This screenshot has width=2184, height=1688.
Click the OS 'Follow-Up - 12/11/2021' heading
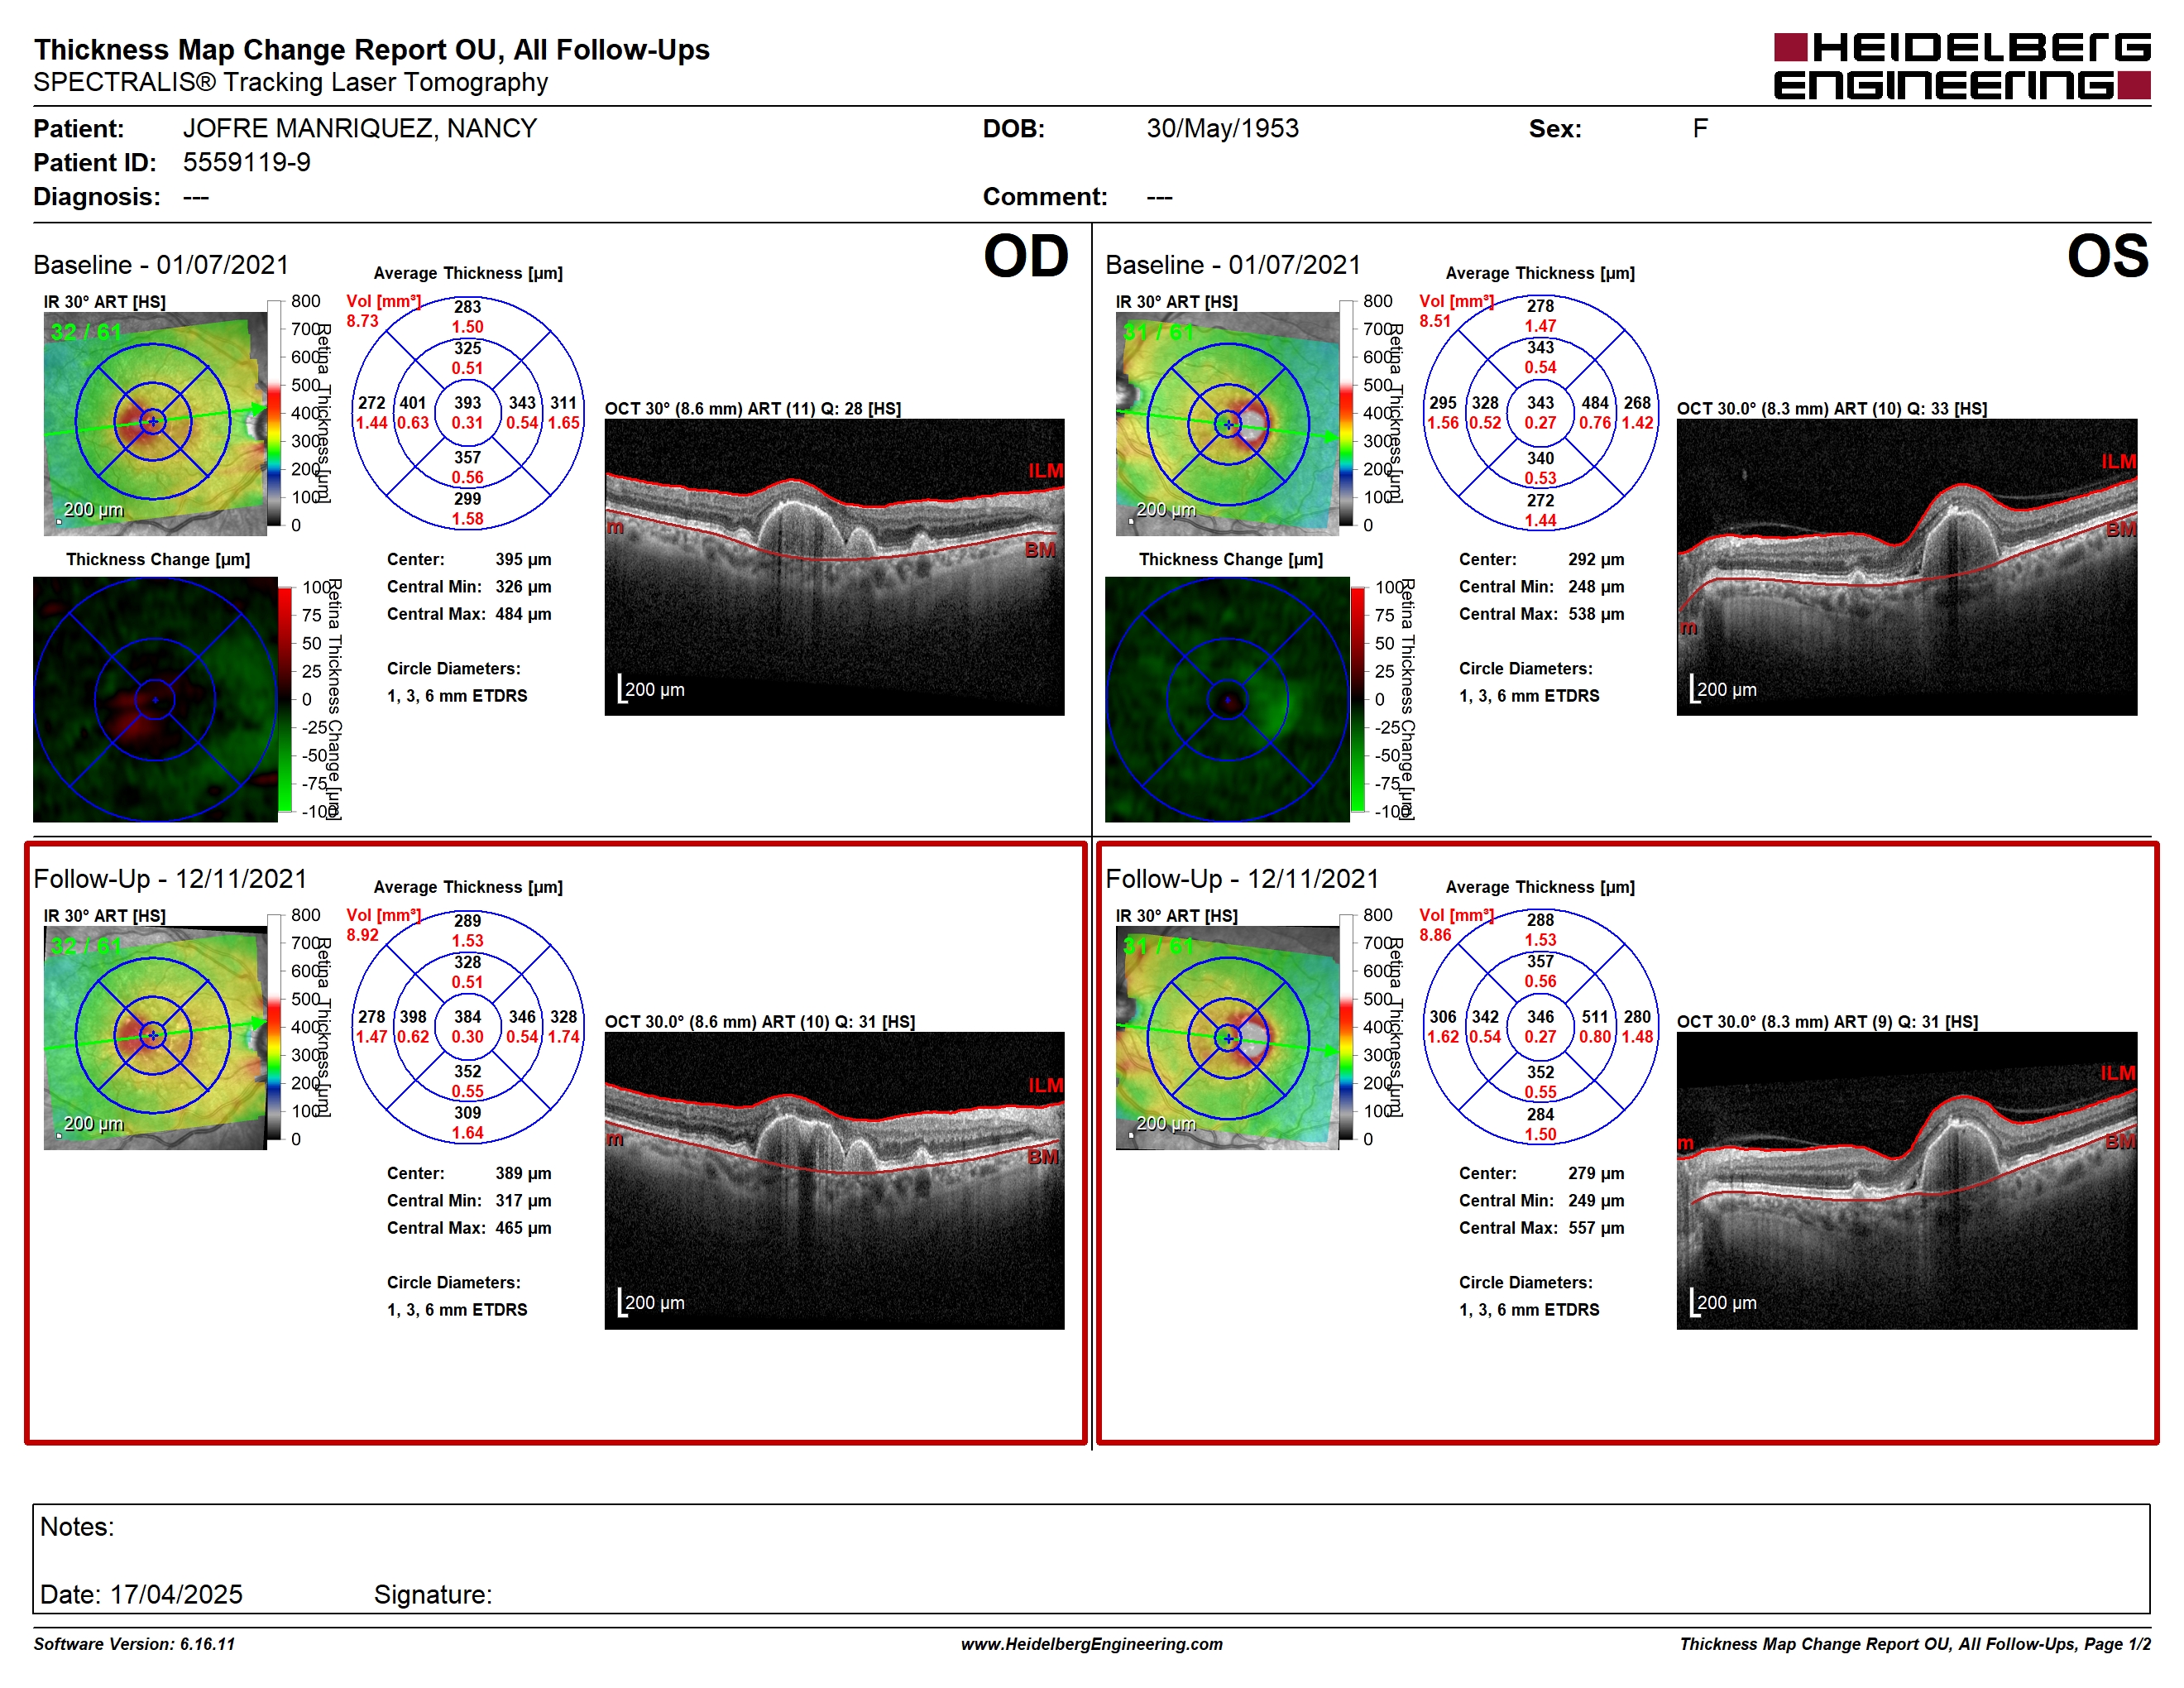click(1242, 878)
